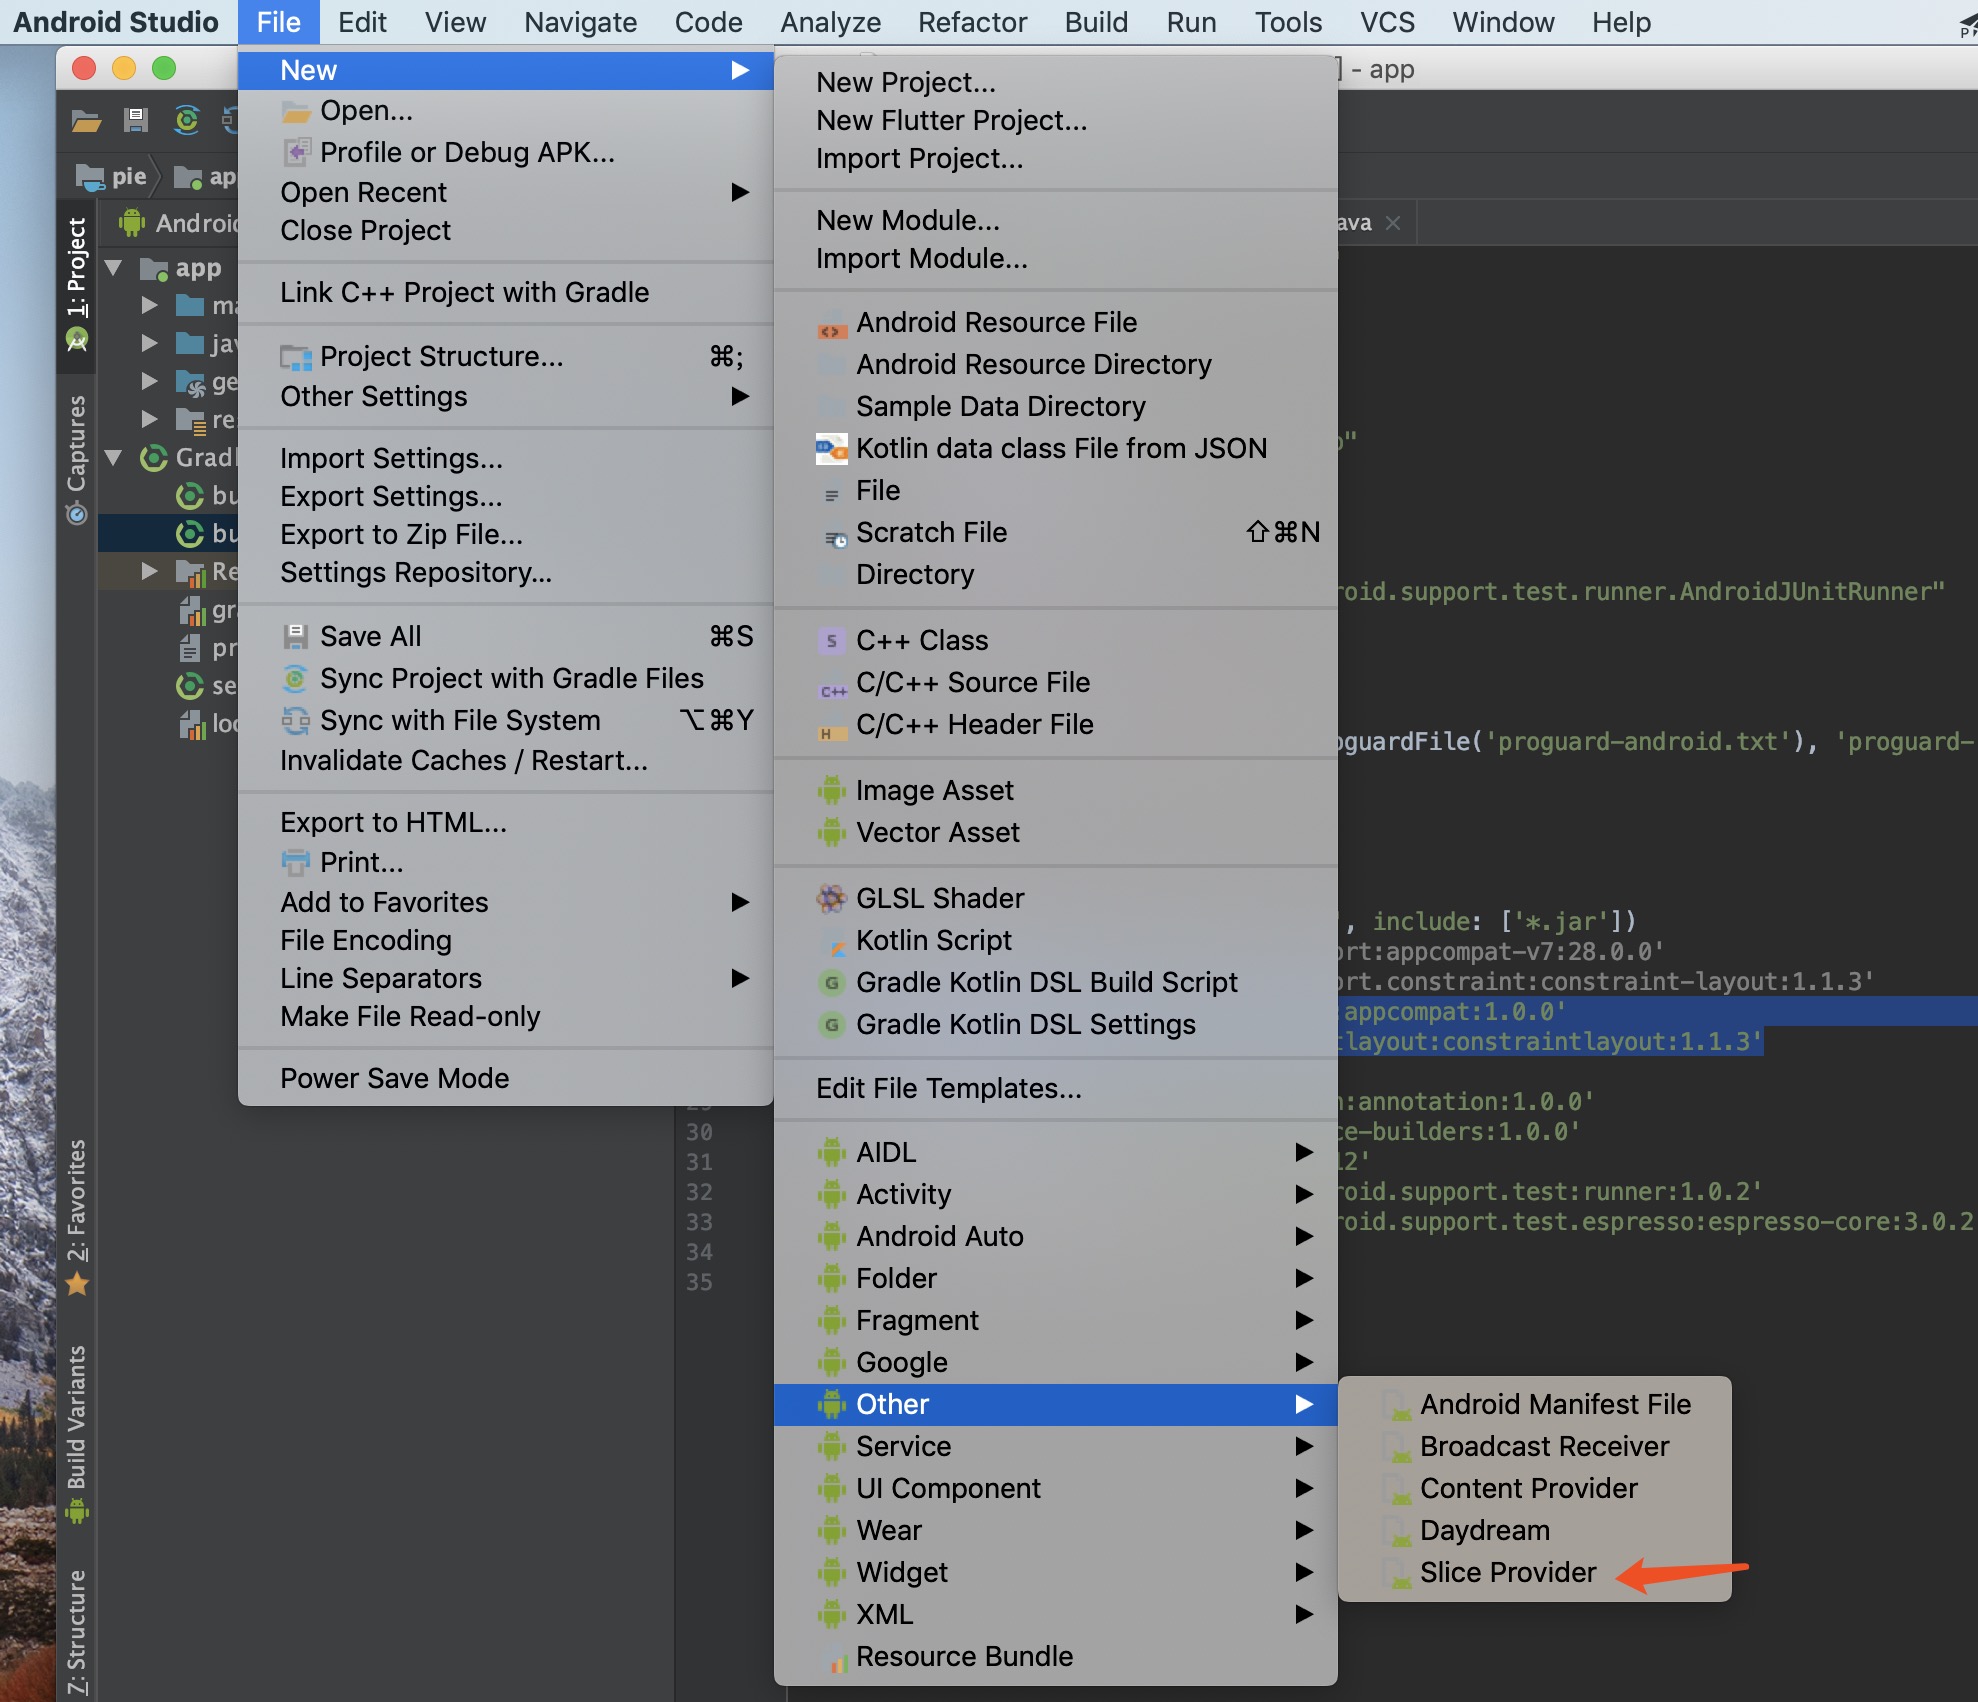
Task: Open the Window menu
Action: coord(1503,22)
